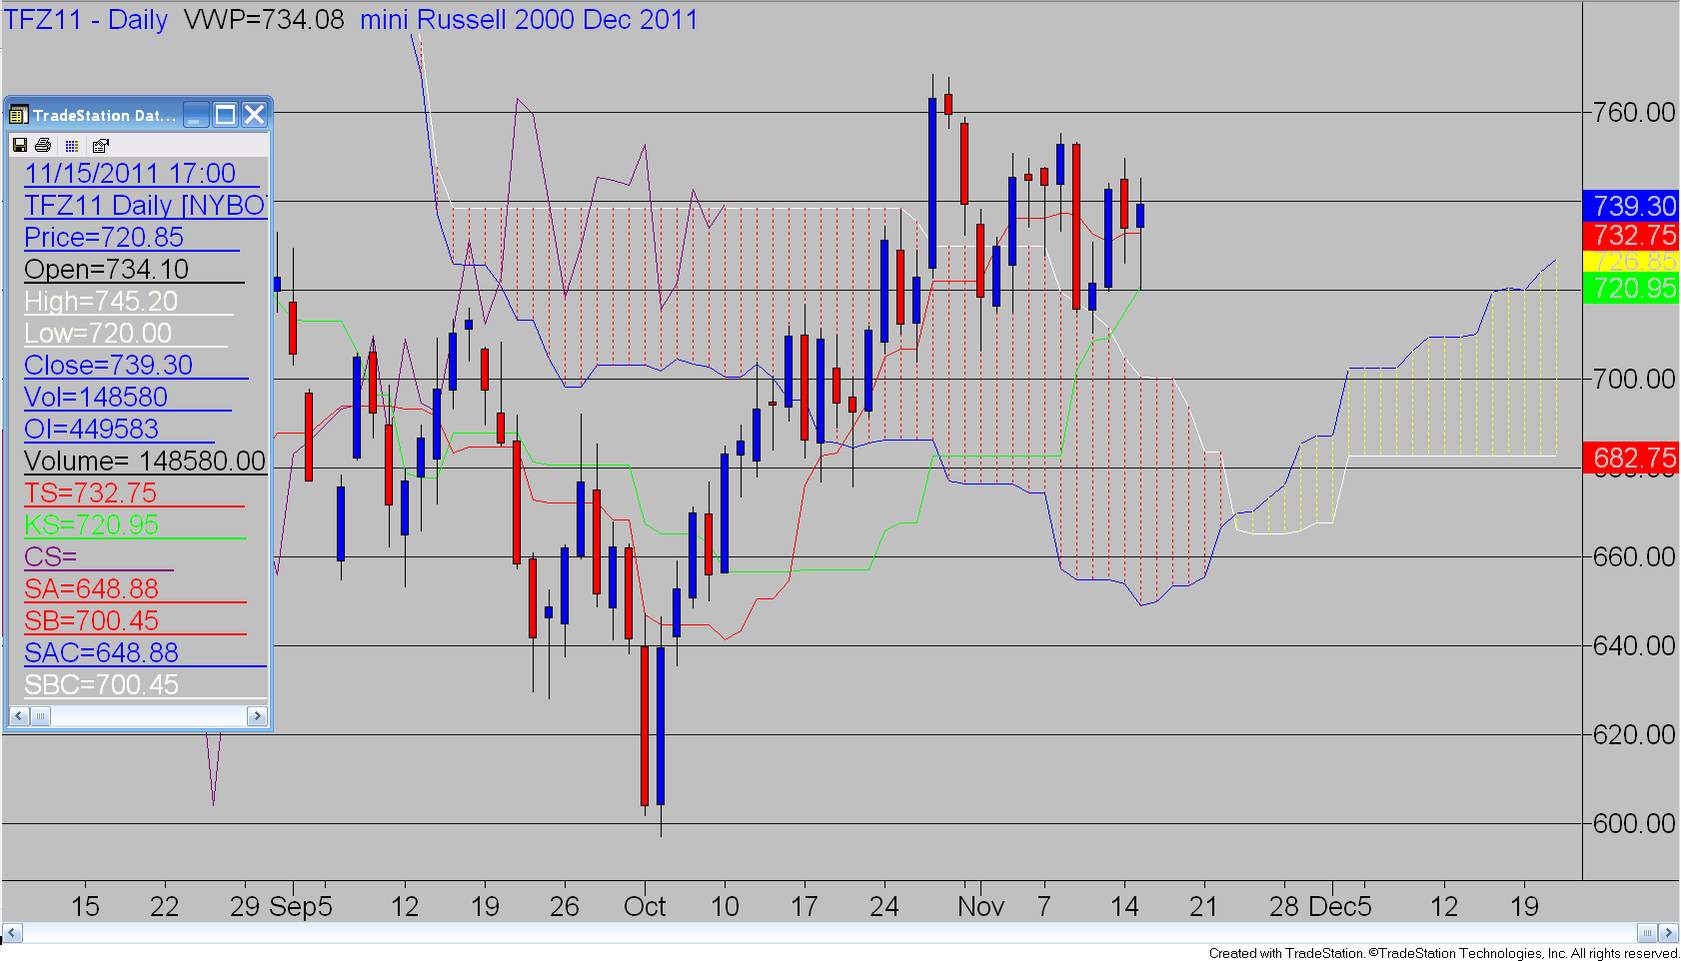Click the Nov date axis label
Image resolution: width=1681 pixels, height=961 pixels.
980,907
